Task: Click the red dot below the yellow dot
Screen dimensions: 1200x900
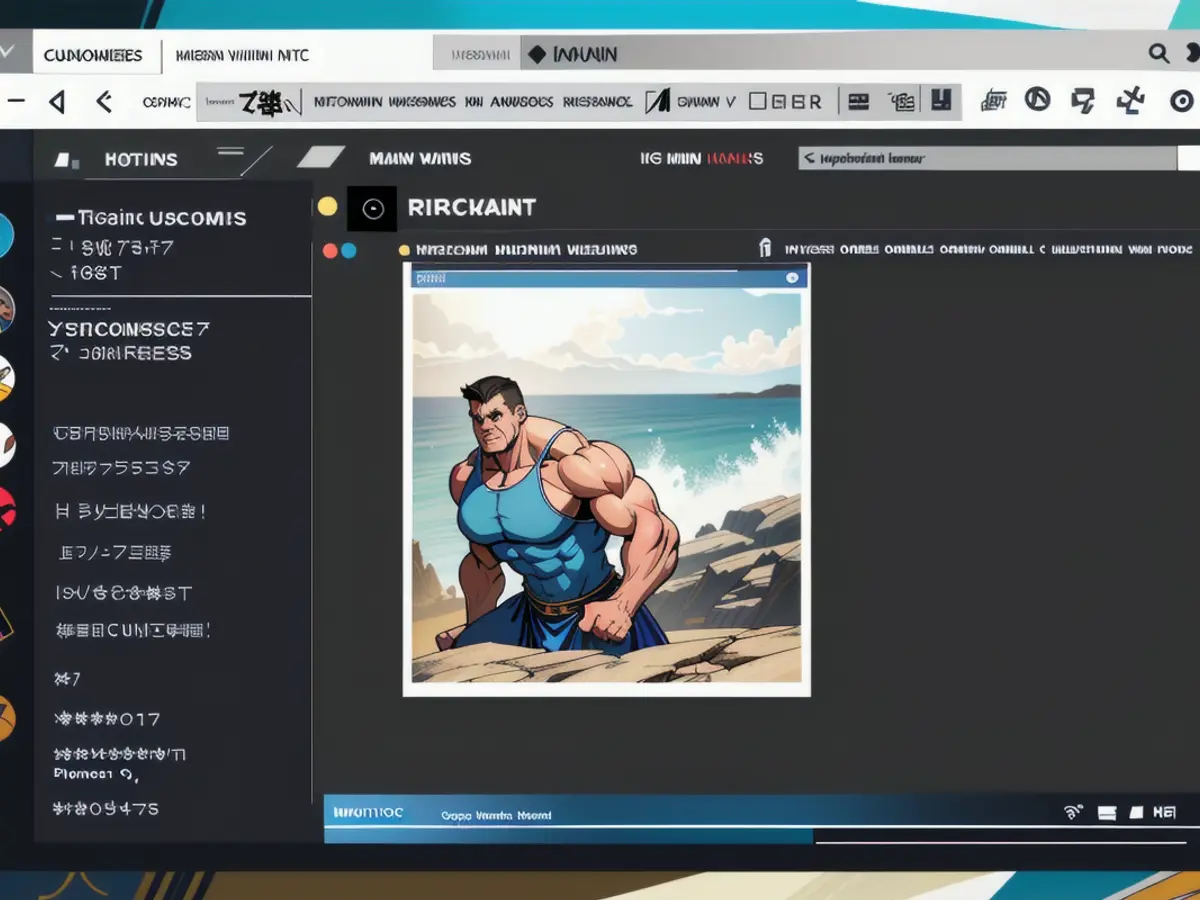Action: coord(330,250)
